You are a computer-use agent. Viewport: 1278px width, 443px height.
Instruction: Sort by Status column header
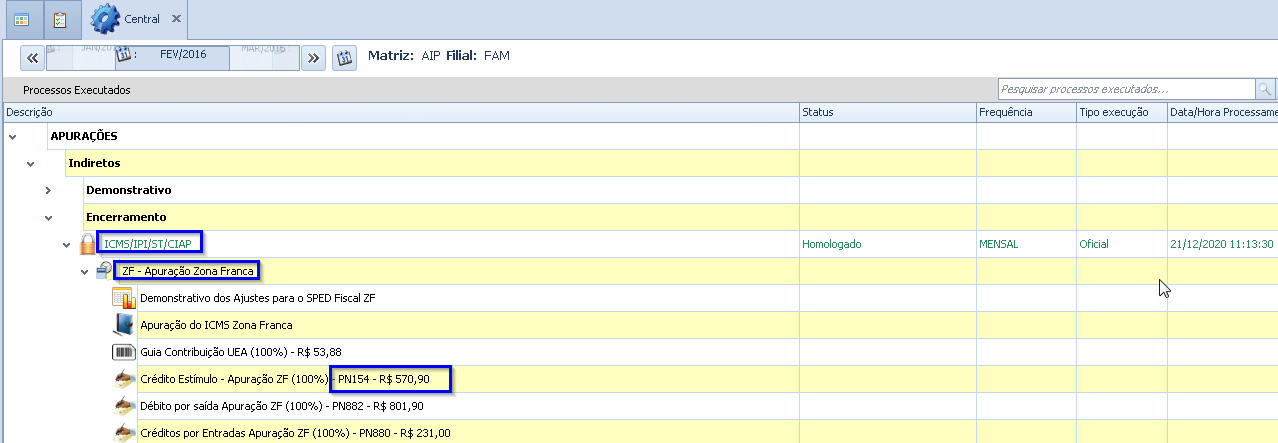(887, 112)
